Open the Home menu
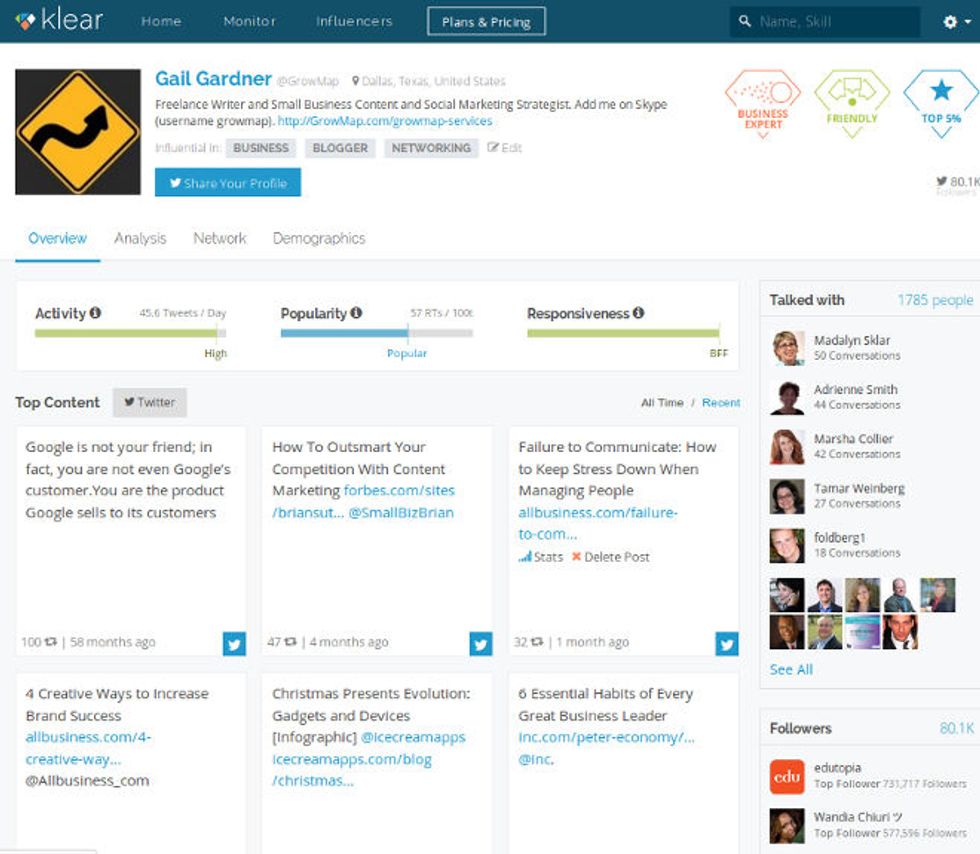The image size is (980, 854). click(161, 21)
